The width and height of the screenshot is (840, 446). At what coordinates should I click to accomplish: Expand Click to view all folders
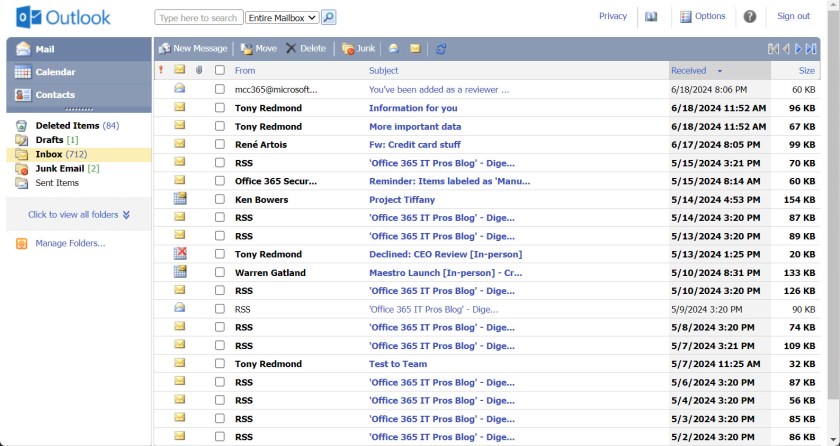click(79, 215)
